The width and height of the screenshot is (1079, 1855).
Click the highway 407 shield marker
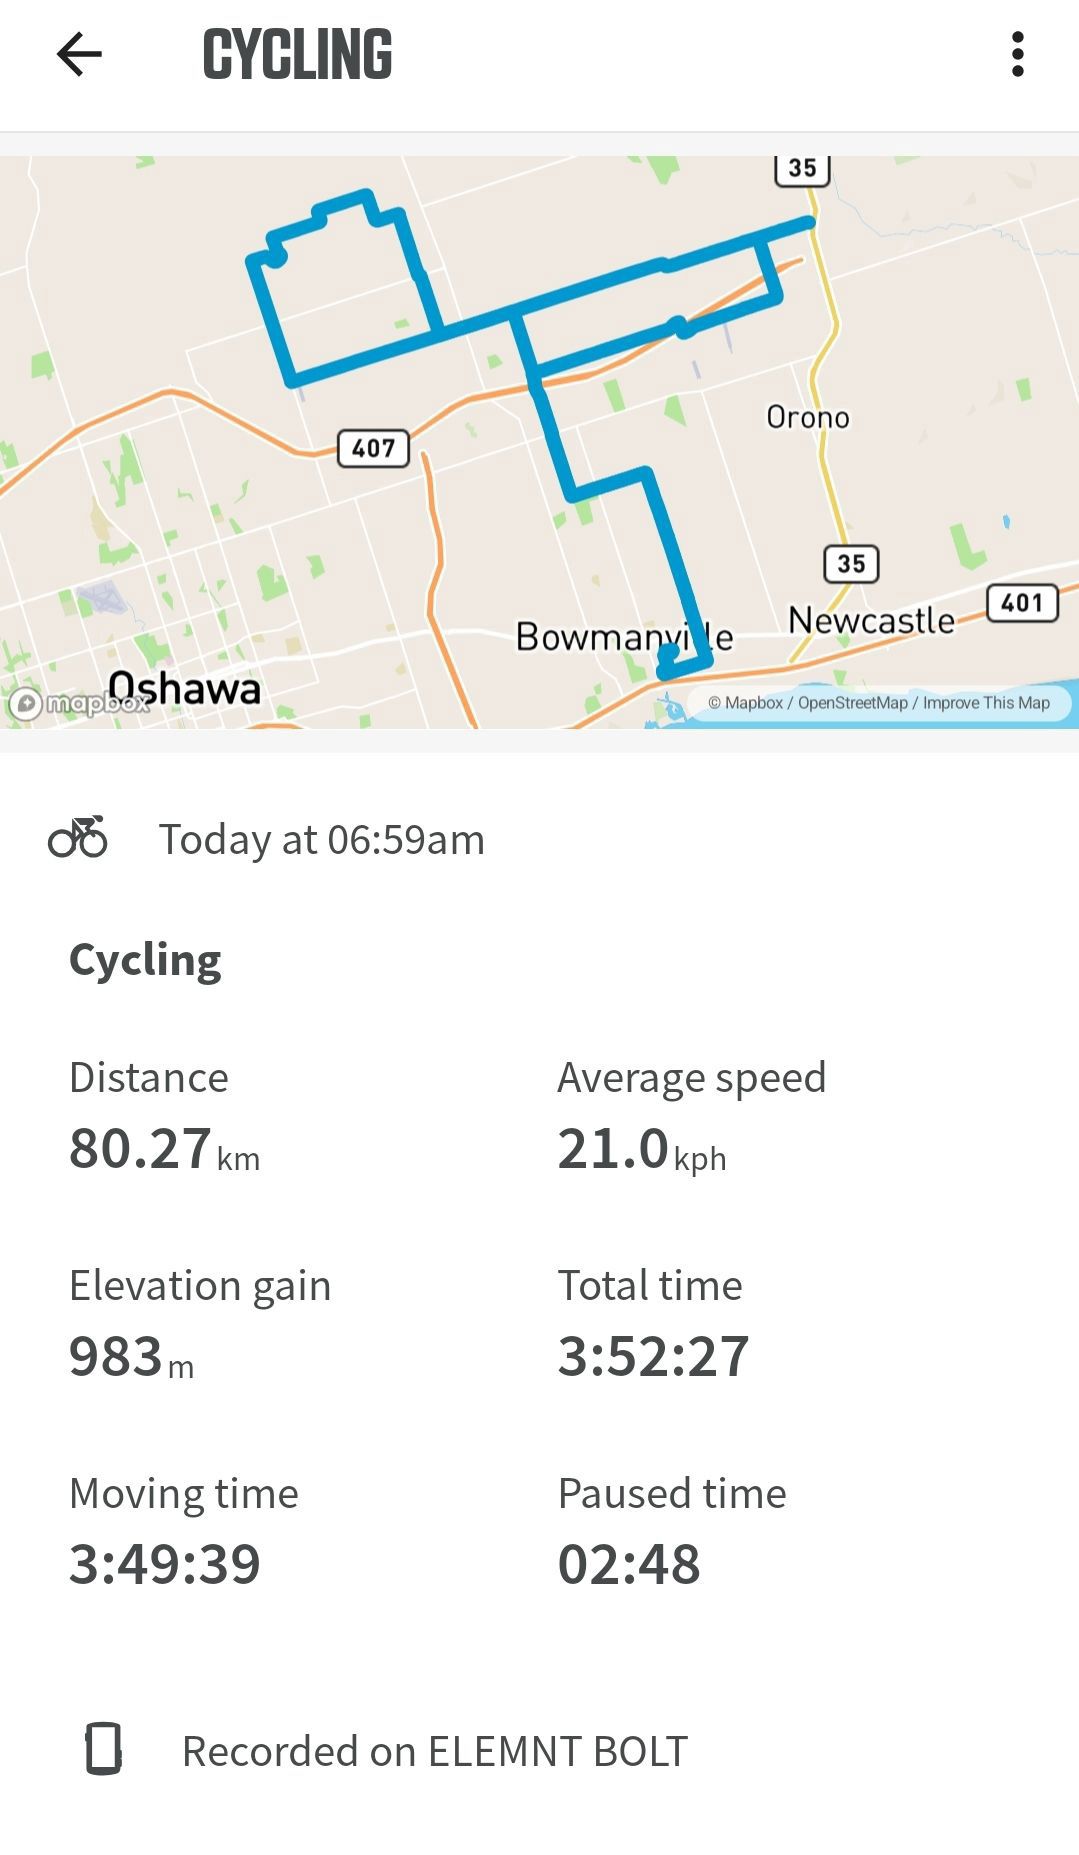373,448
